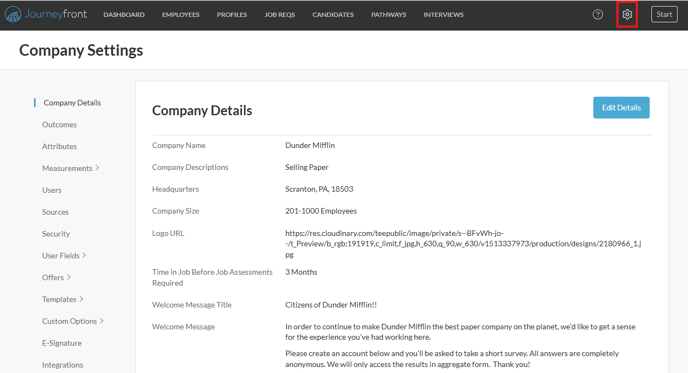Click the 3 Months value

click(x=301, y=272)
